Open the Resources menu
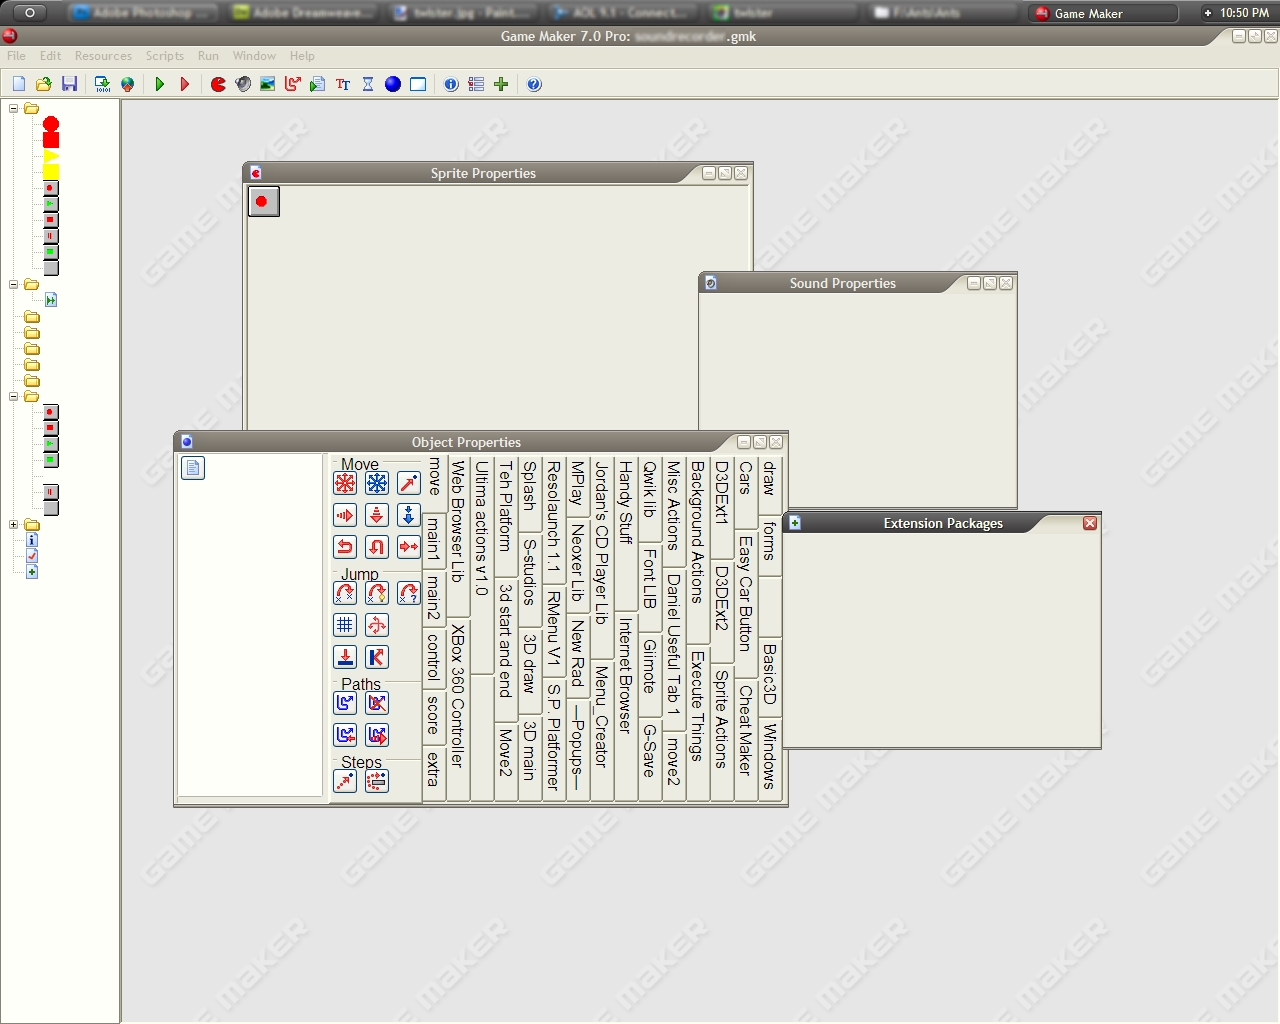 tap(103, 56)
